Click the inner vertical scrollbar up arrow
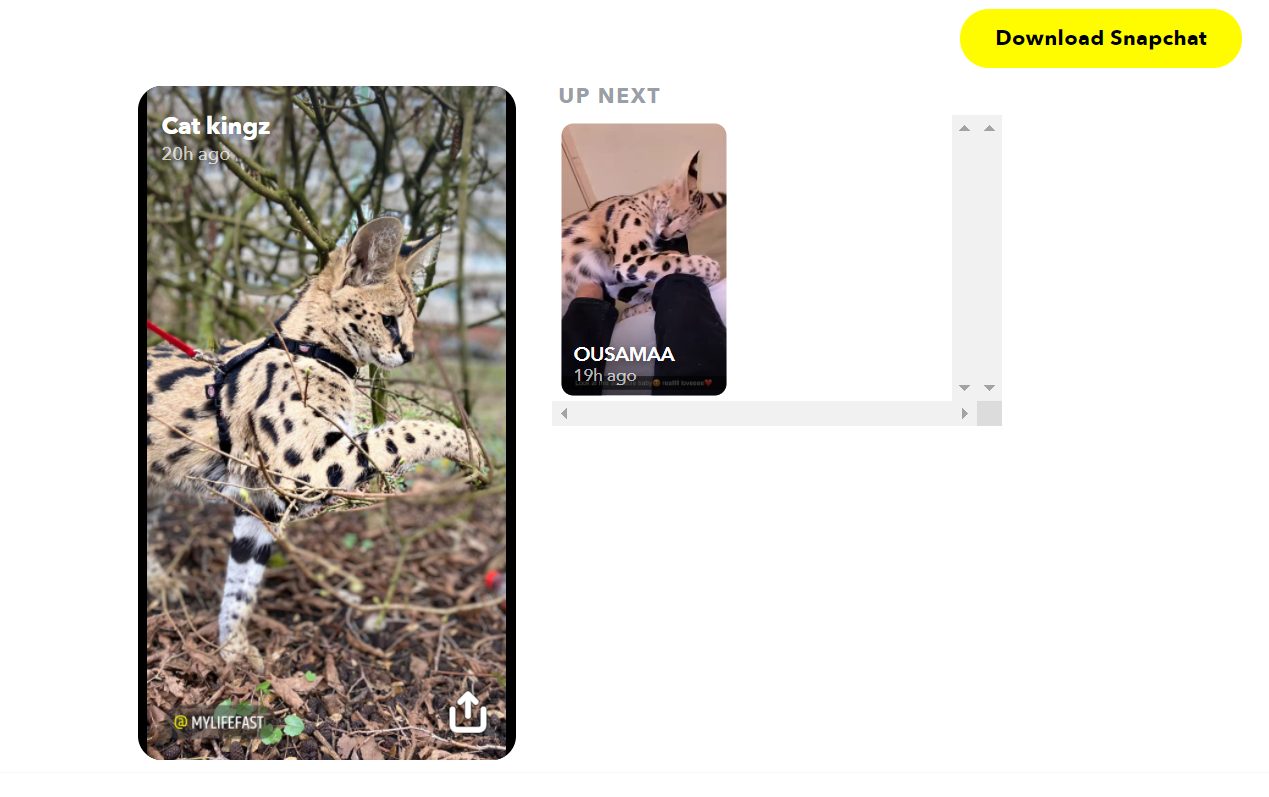Viewport: 1269px width, 797px height. [964, 128]
